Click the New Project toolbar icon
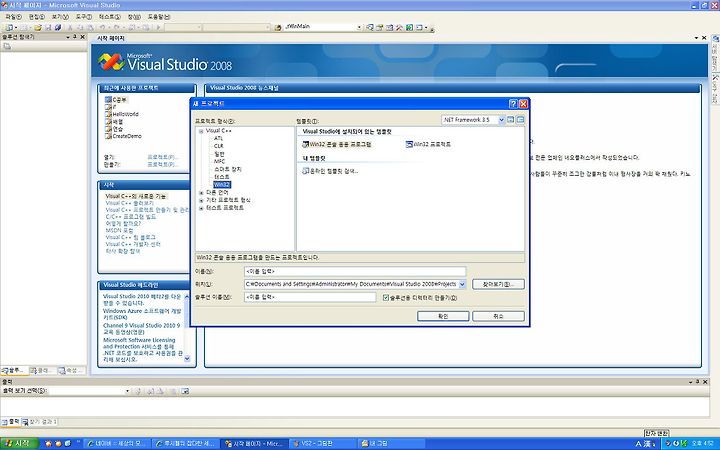The height and width of the screenshot is (450, 720). pyautogui.click(x=9, y=28)
